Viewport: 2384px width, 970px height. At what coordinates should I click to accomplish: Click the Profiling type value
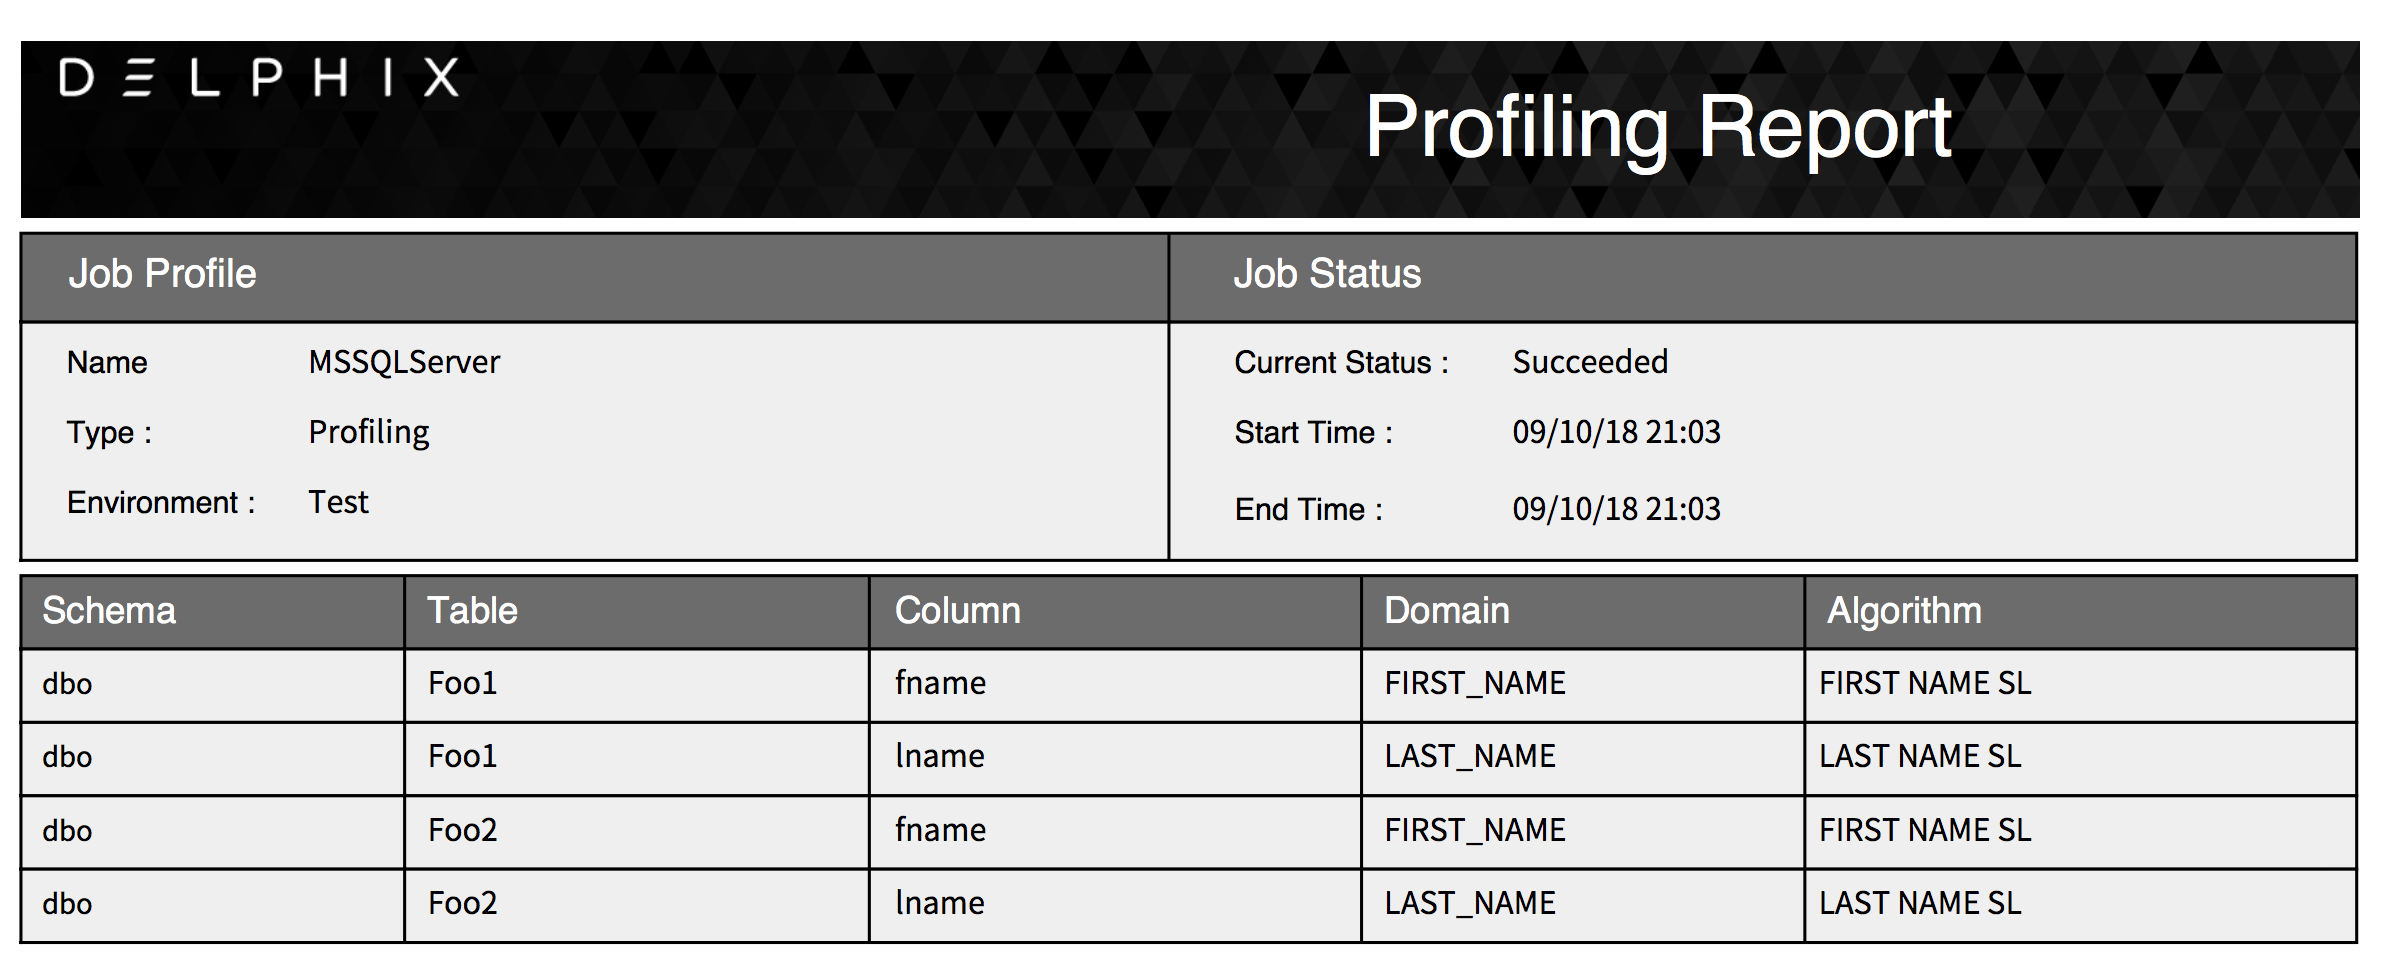tap(369, 433)
